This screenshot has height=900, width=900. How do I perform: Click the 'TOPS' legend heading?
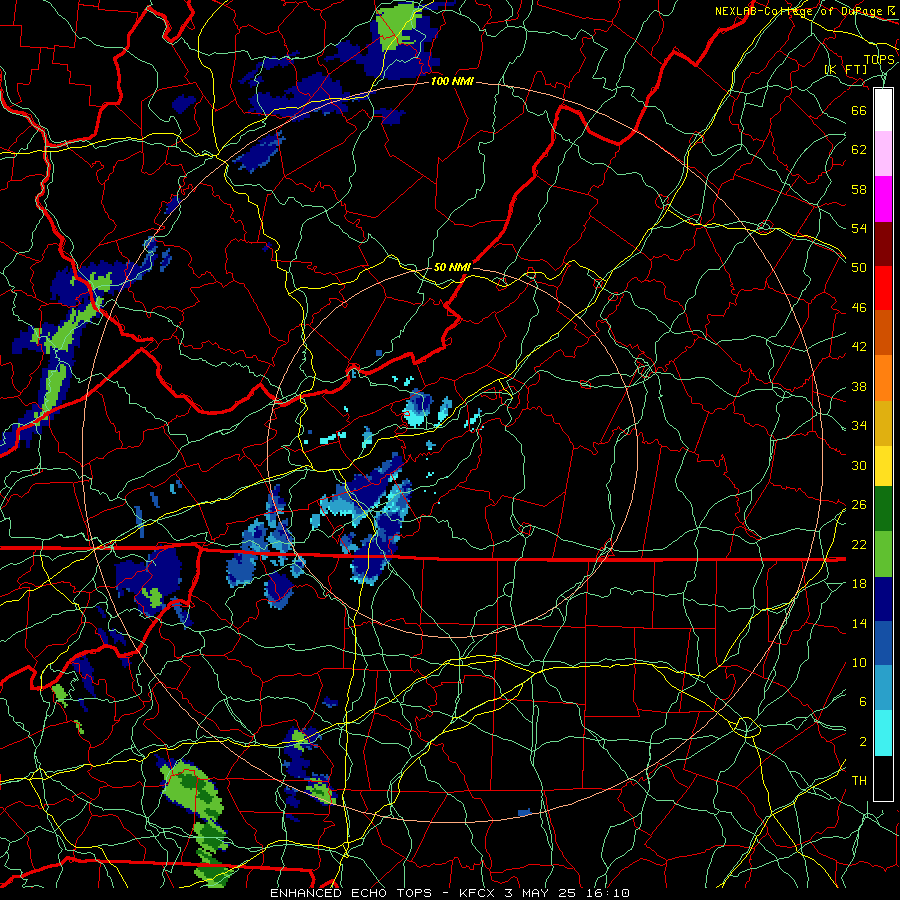tap(879, 60)
